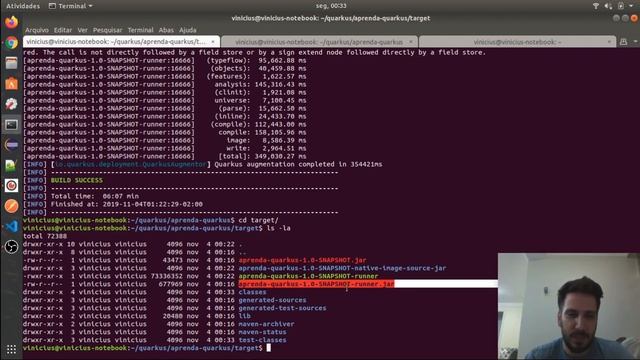Screen dimensions: 640x360
Task: Click the cd target/ command text
Action: 258,220
